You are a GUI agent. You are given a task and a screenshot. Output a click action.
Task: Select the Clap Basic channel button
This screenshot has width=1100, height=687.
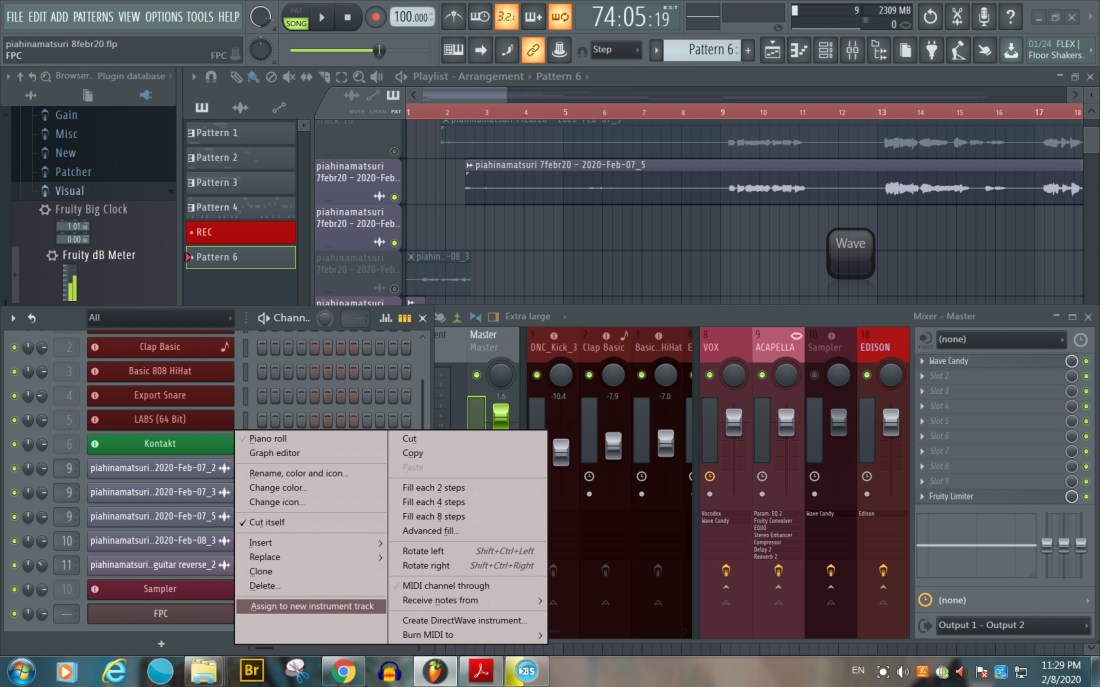point(160,347)
